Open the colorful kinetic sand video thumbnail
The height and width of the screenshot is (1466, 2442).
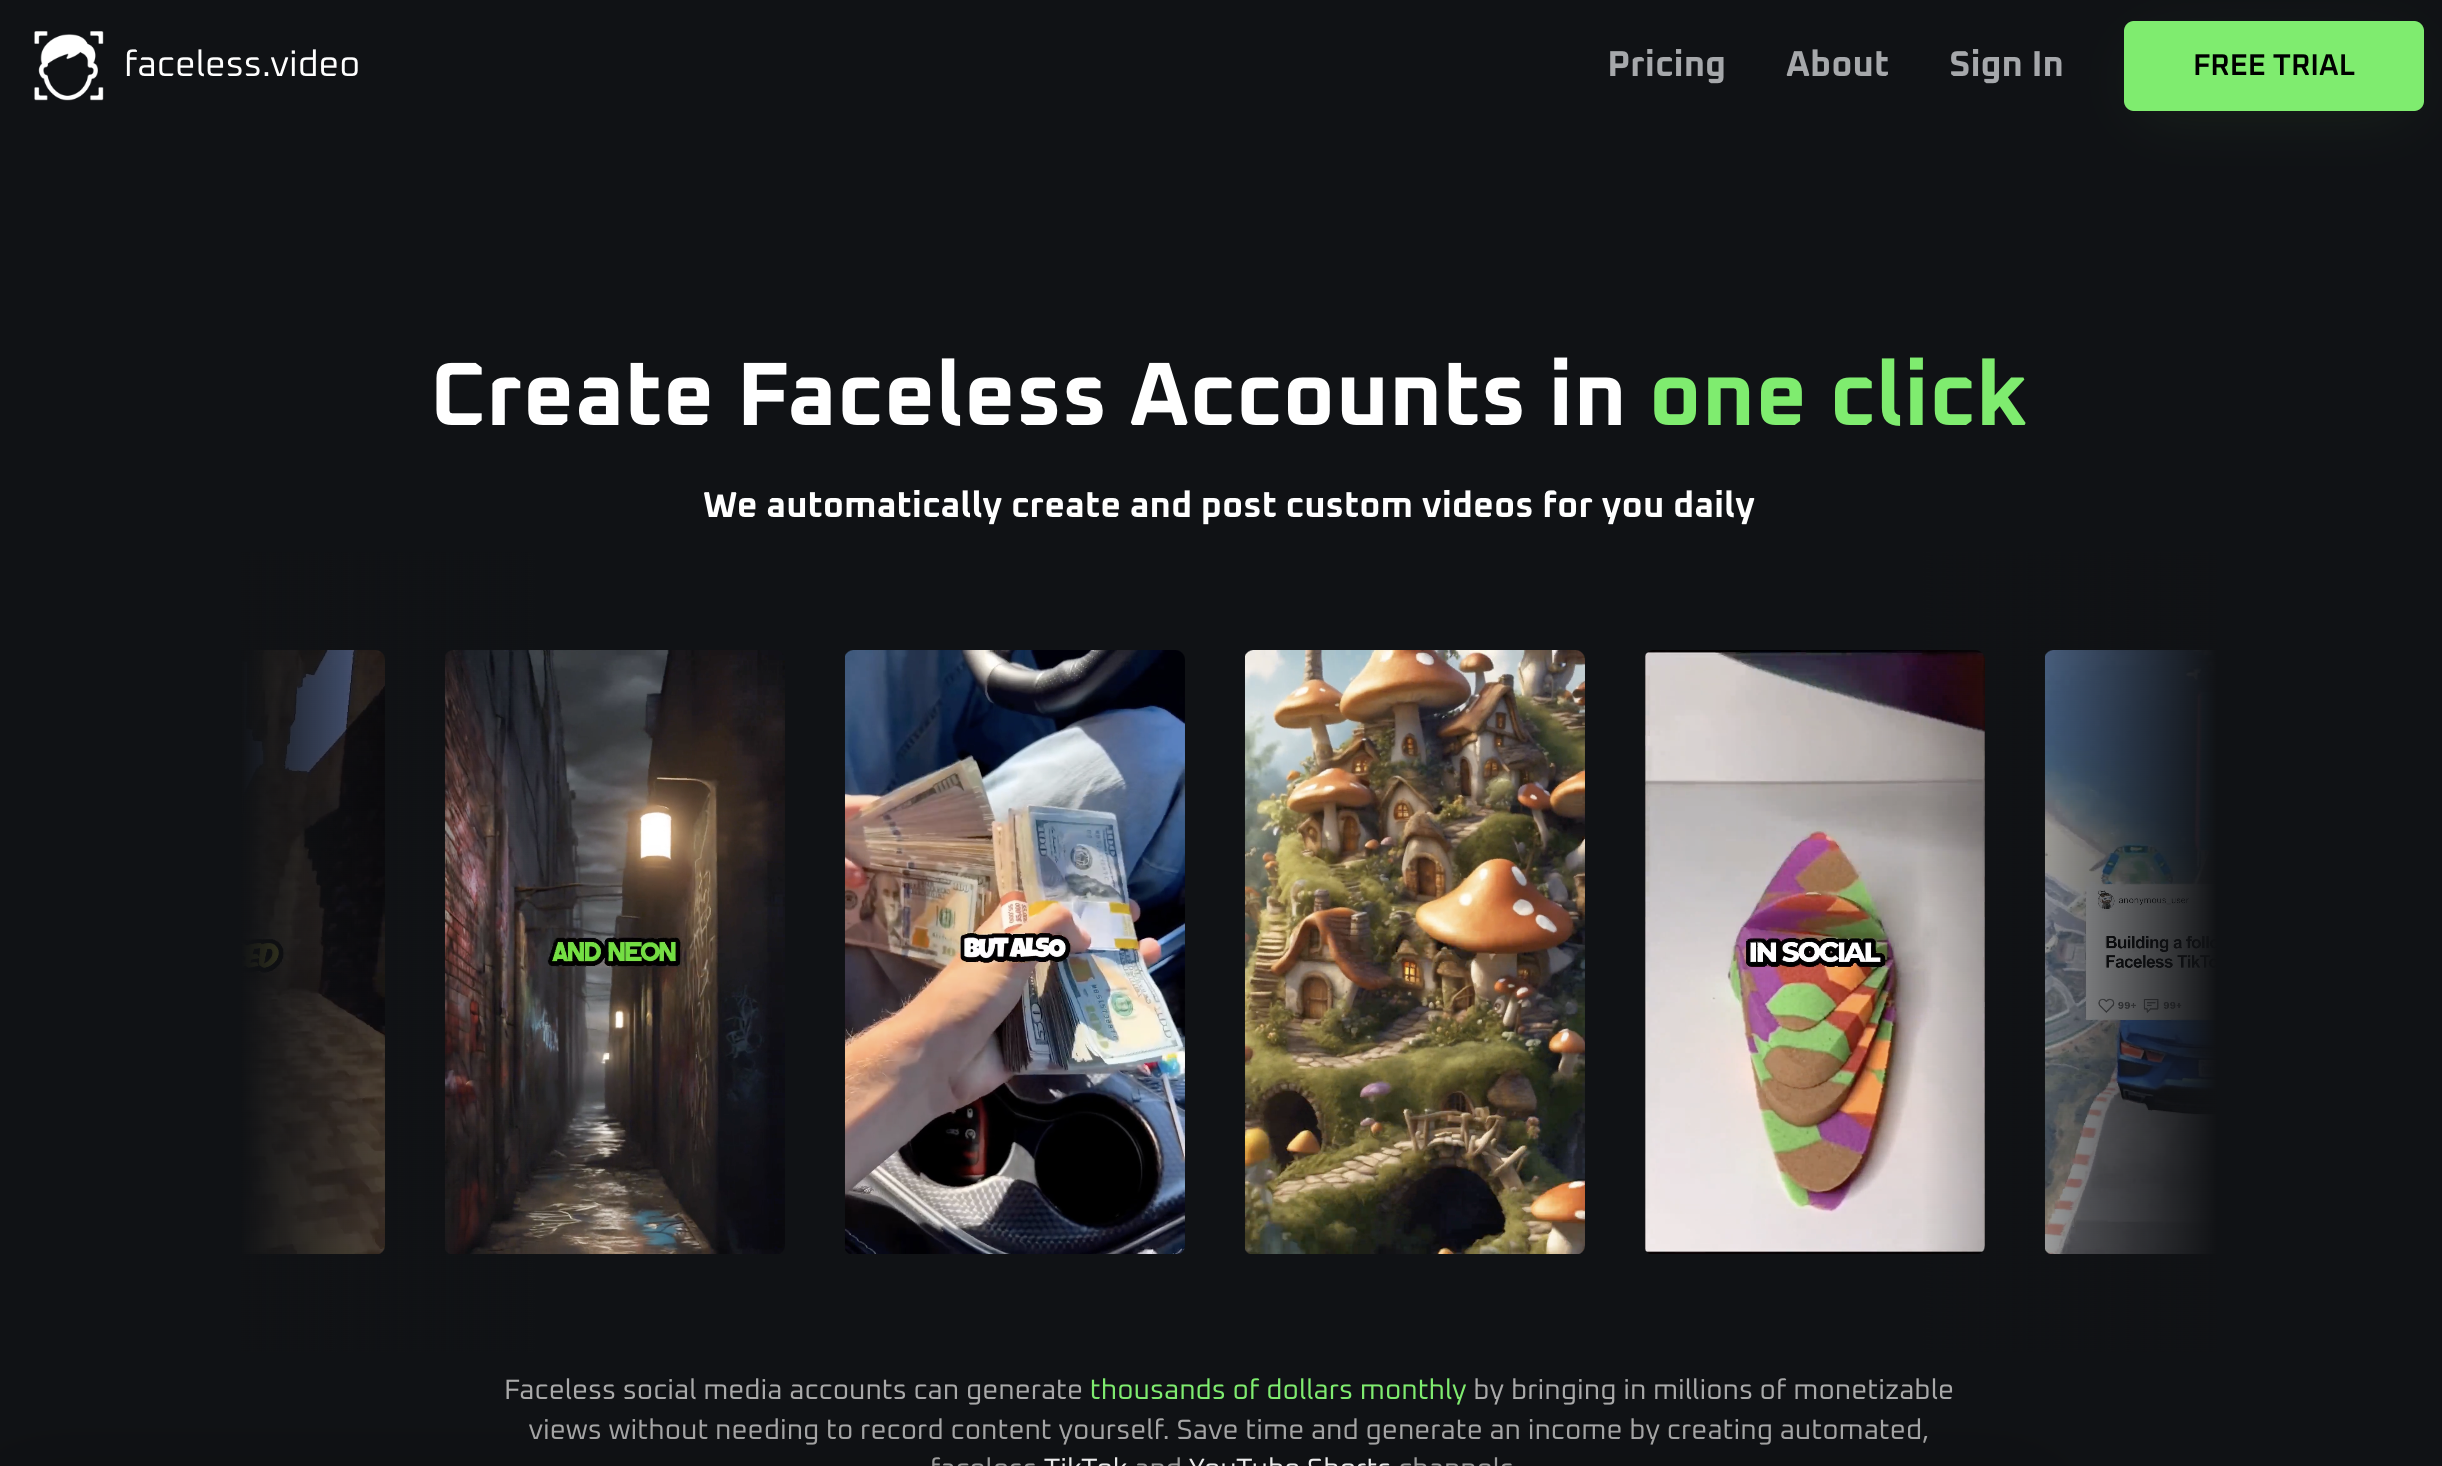tap(1815, 951)
